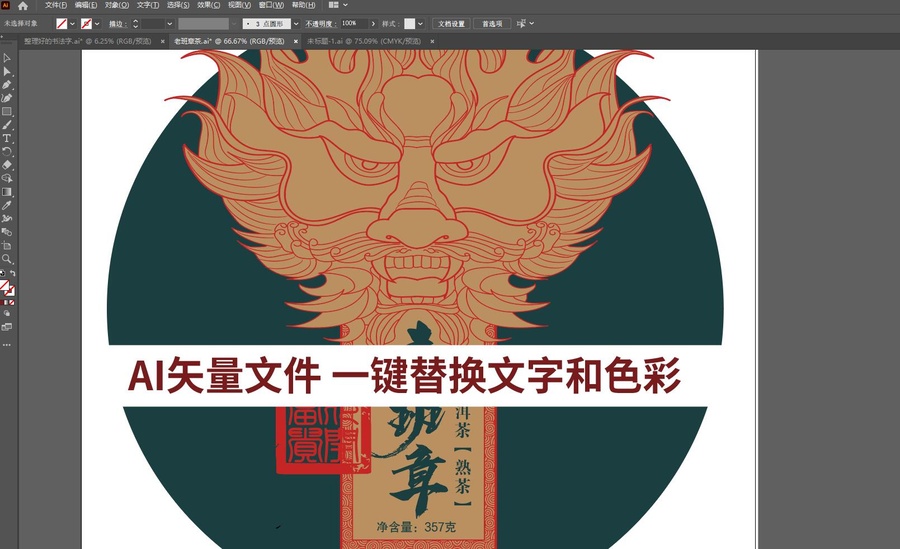900x549 pixels.
Task: Click the stroke color box in toolbar
Action: tap(10, 291)
